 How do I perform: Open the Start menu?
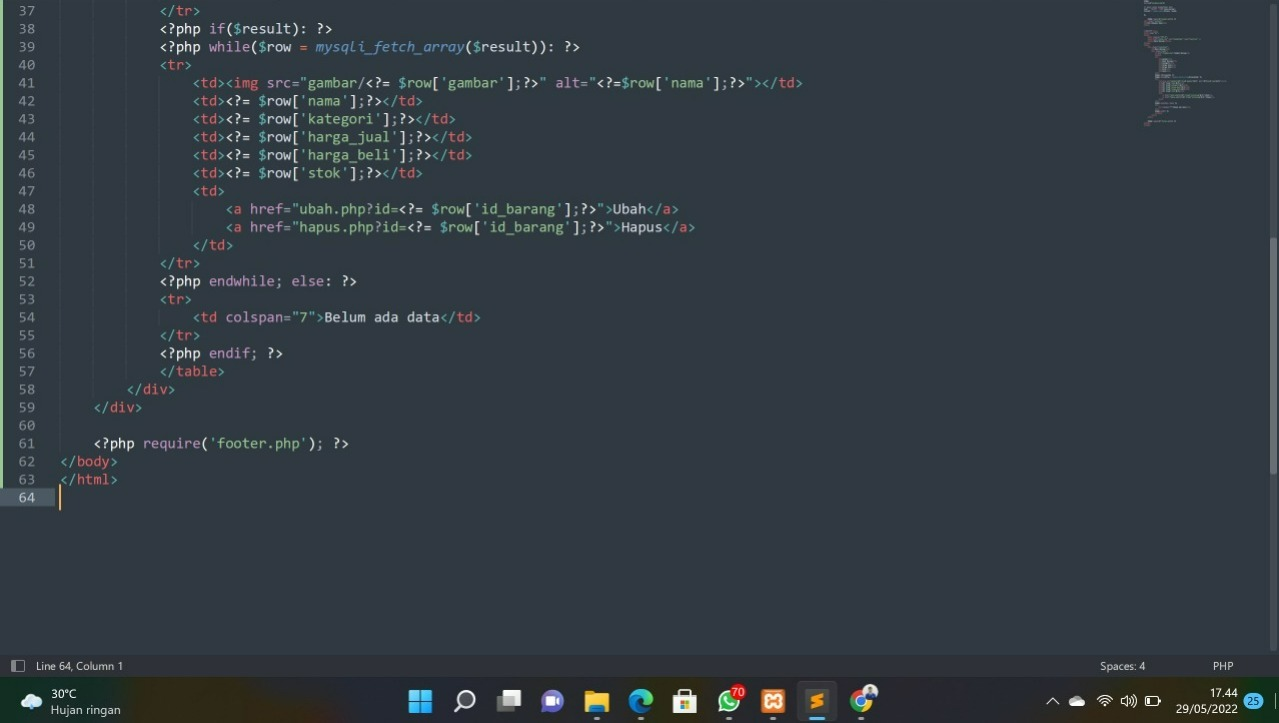(420, 701)
